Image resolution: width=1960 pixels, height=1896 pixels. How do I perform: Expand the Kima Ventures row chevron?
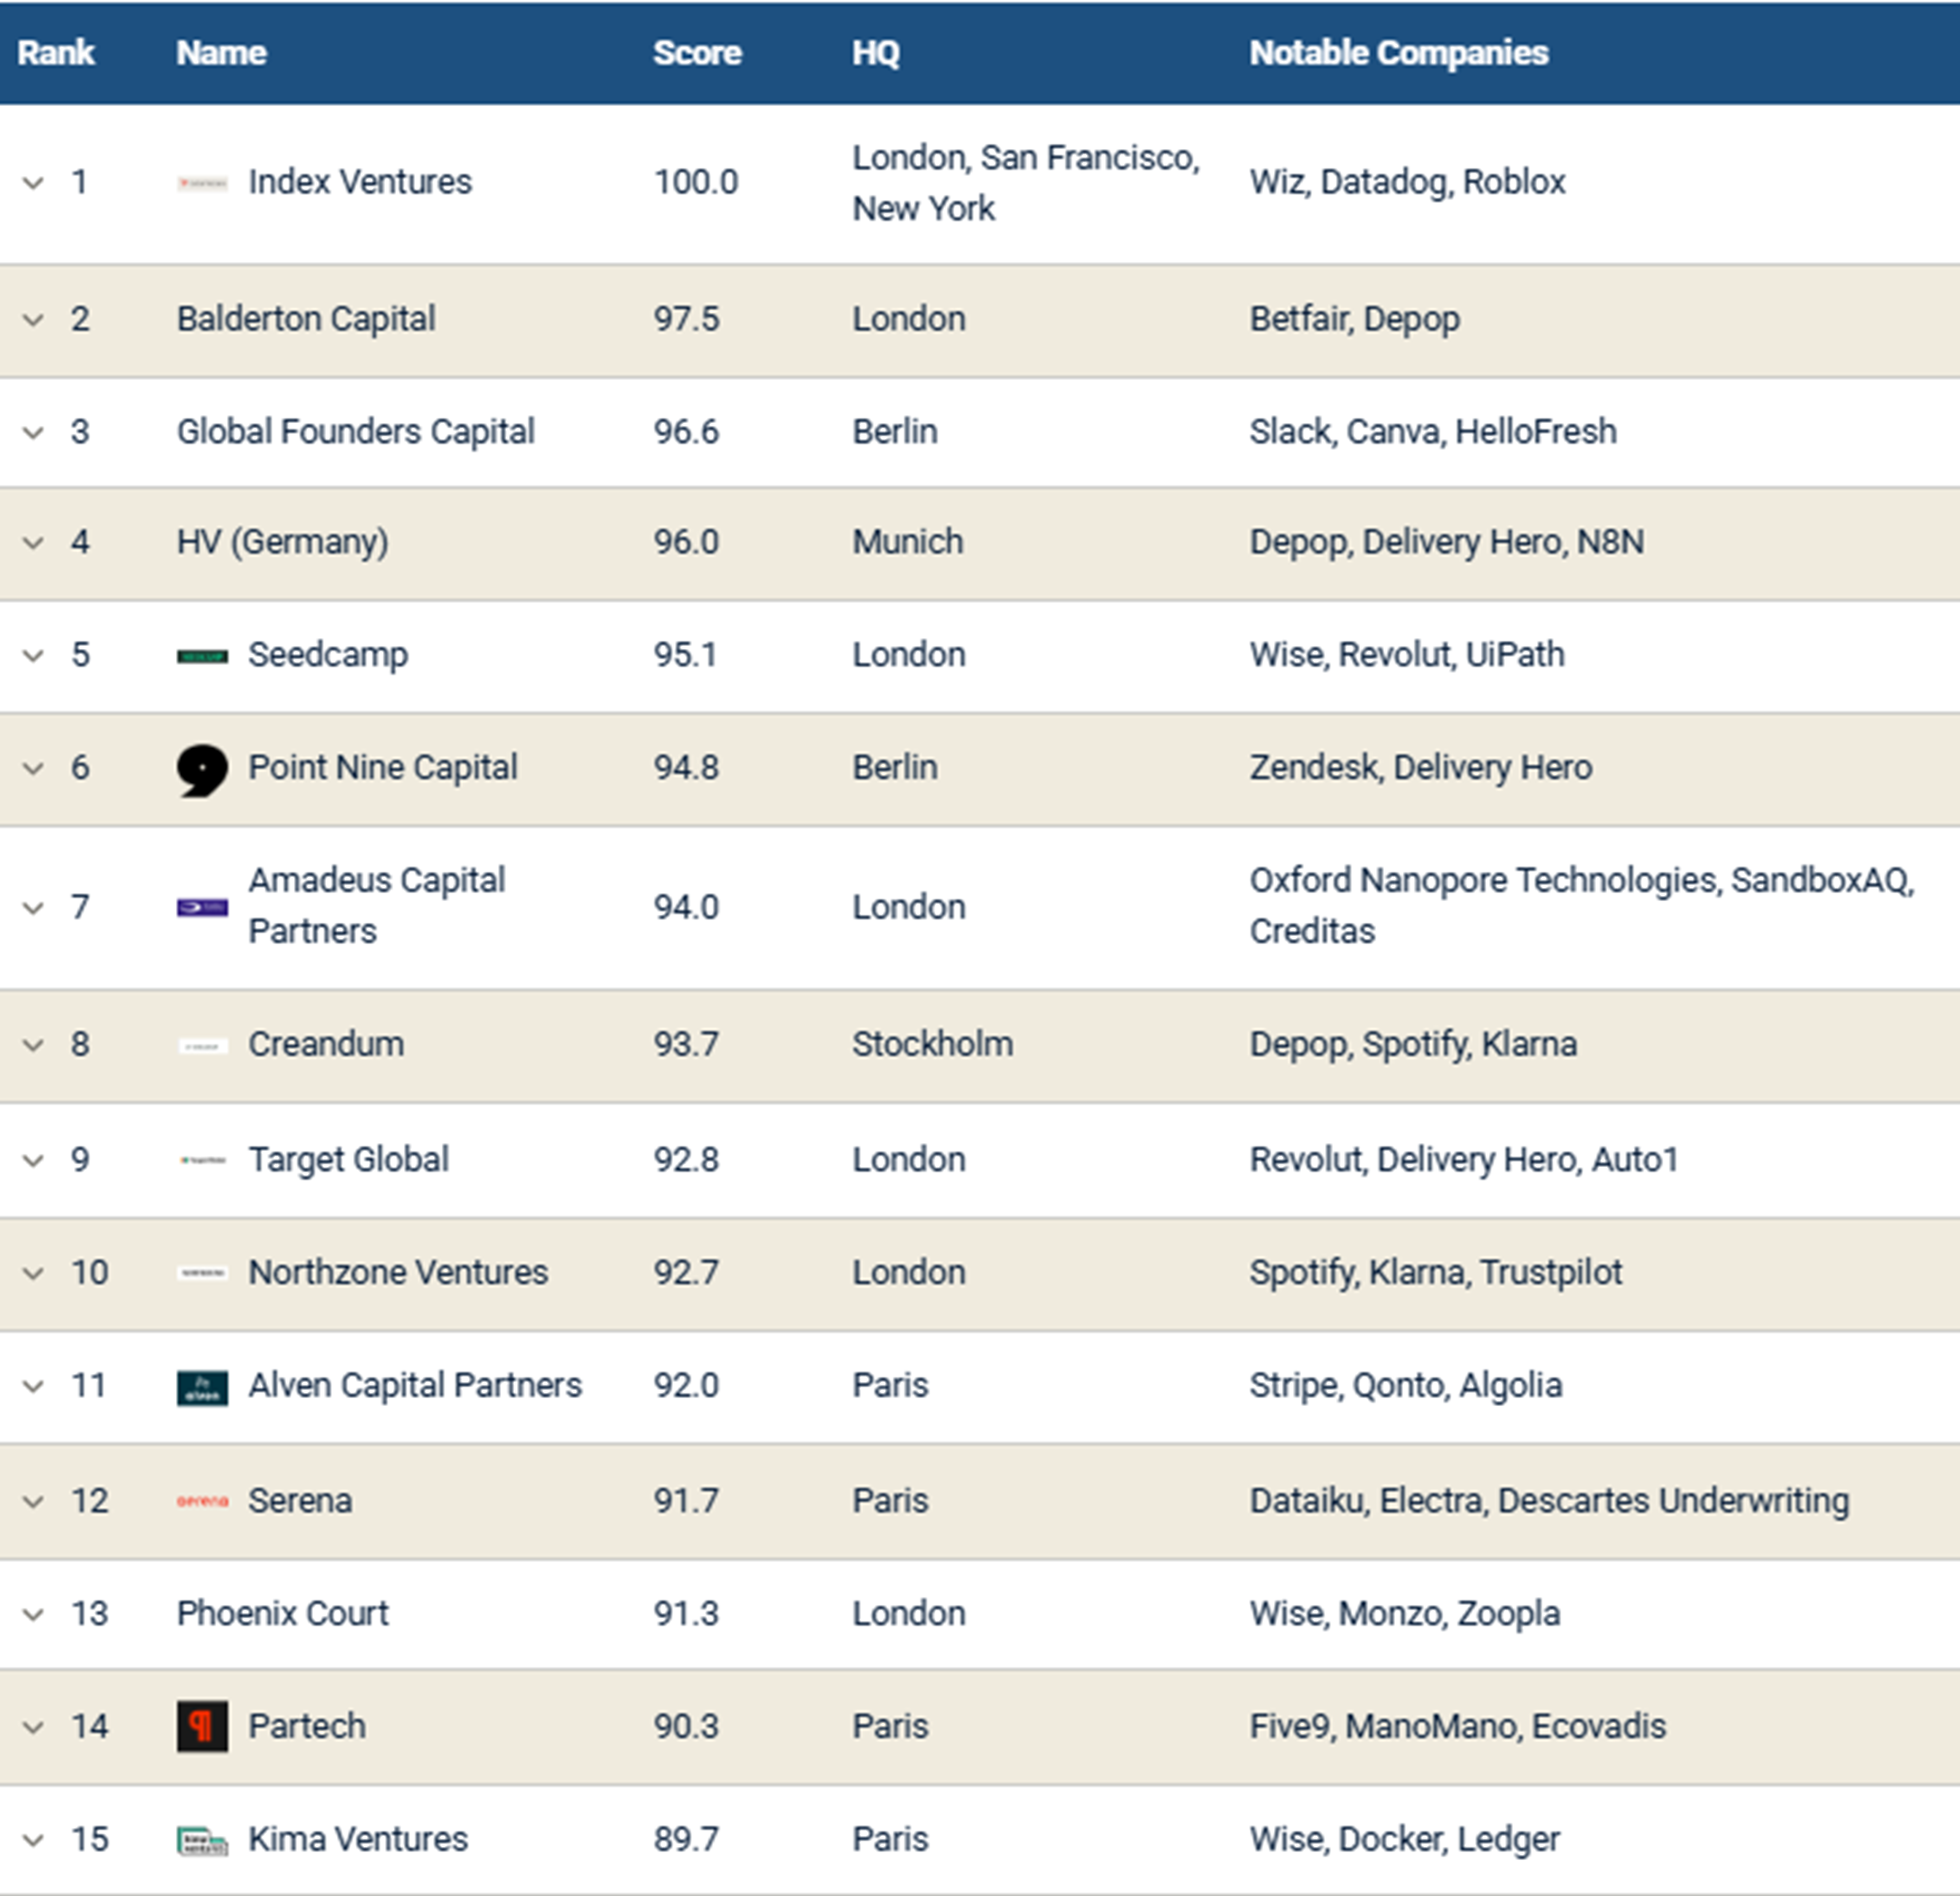click(33, 1841)
